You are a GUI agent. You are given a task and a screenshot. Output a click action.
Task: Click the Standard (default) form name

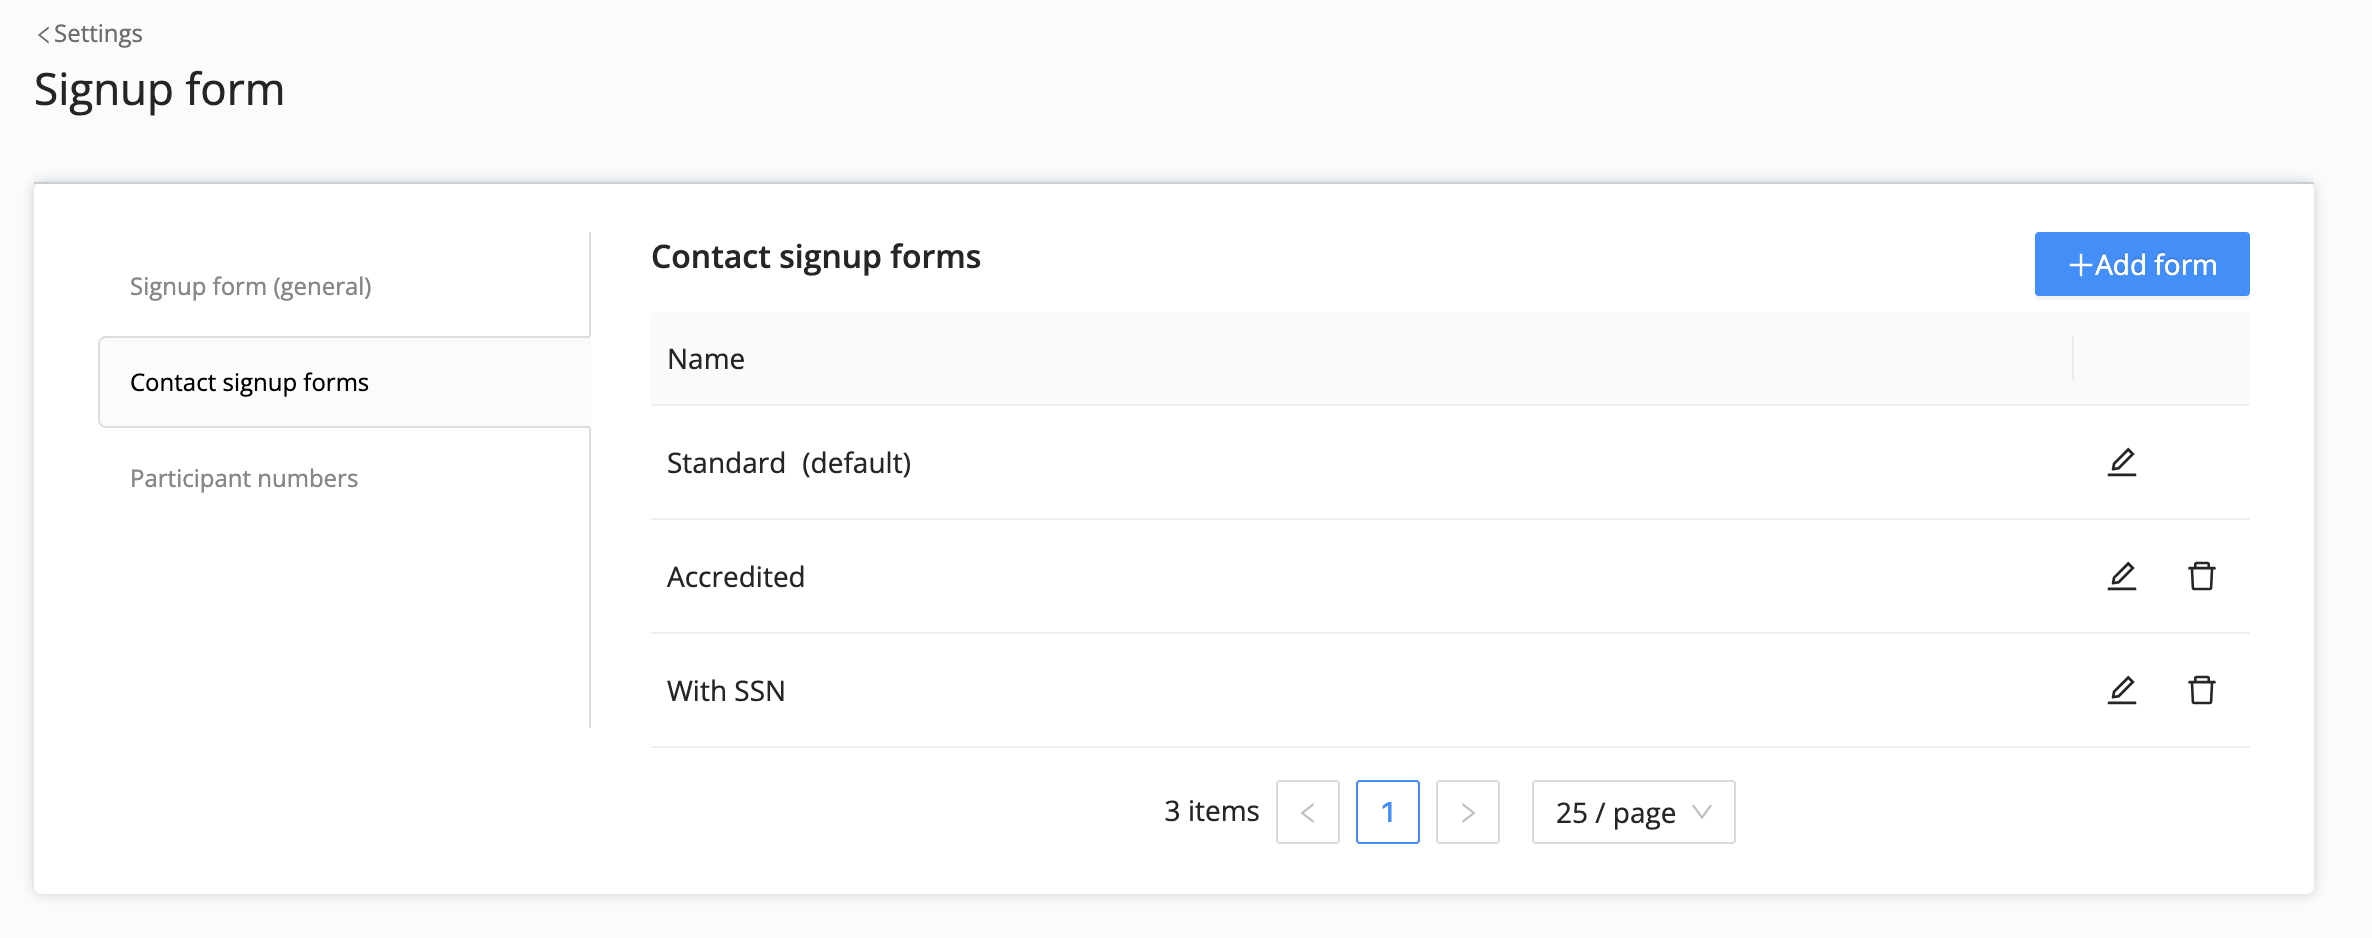click(788, 463)
